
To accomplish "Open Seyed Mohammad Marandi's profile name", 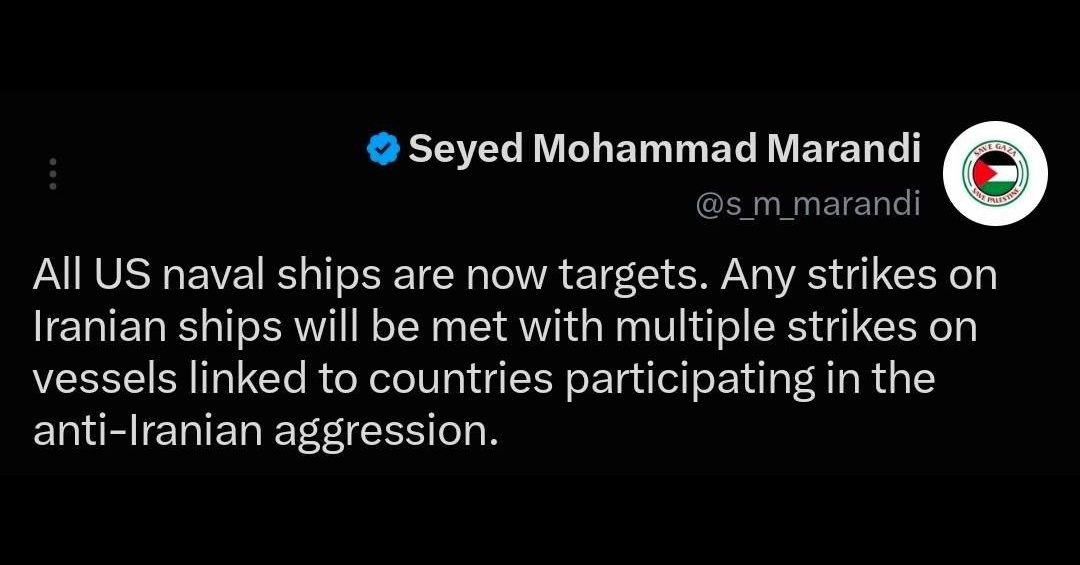I will (x=664, y=149).
